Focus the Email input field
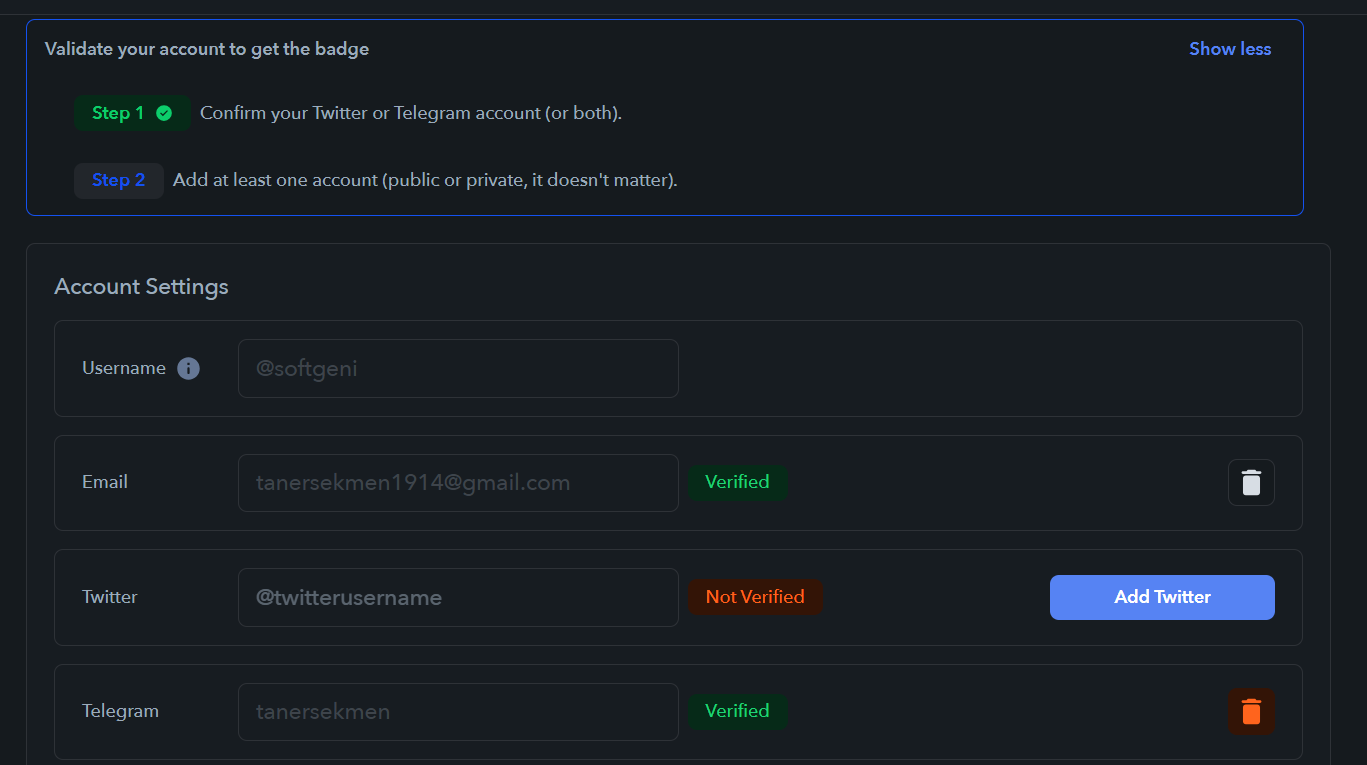This screenshot has width=1367, height=765. (458, 483)
